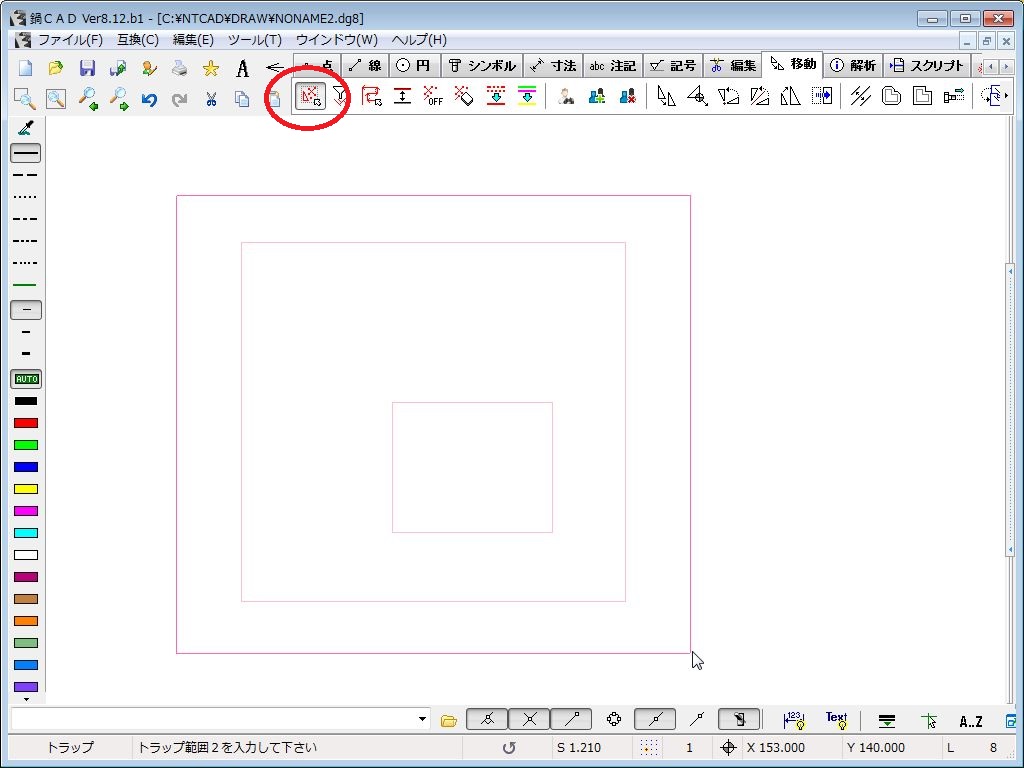Switch to the 寸法 tab
Image resolution: width=1024 pixels, height=768 pixels.
(553, 65)
